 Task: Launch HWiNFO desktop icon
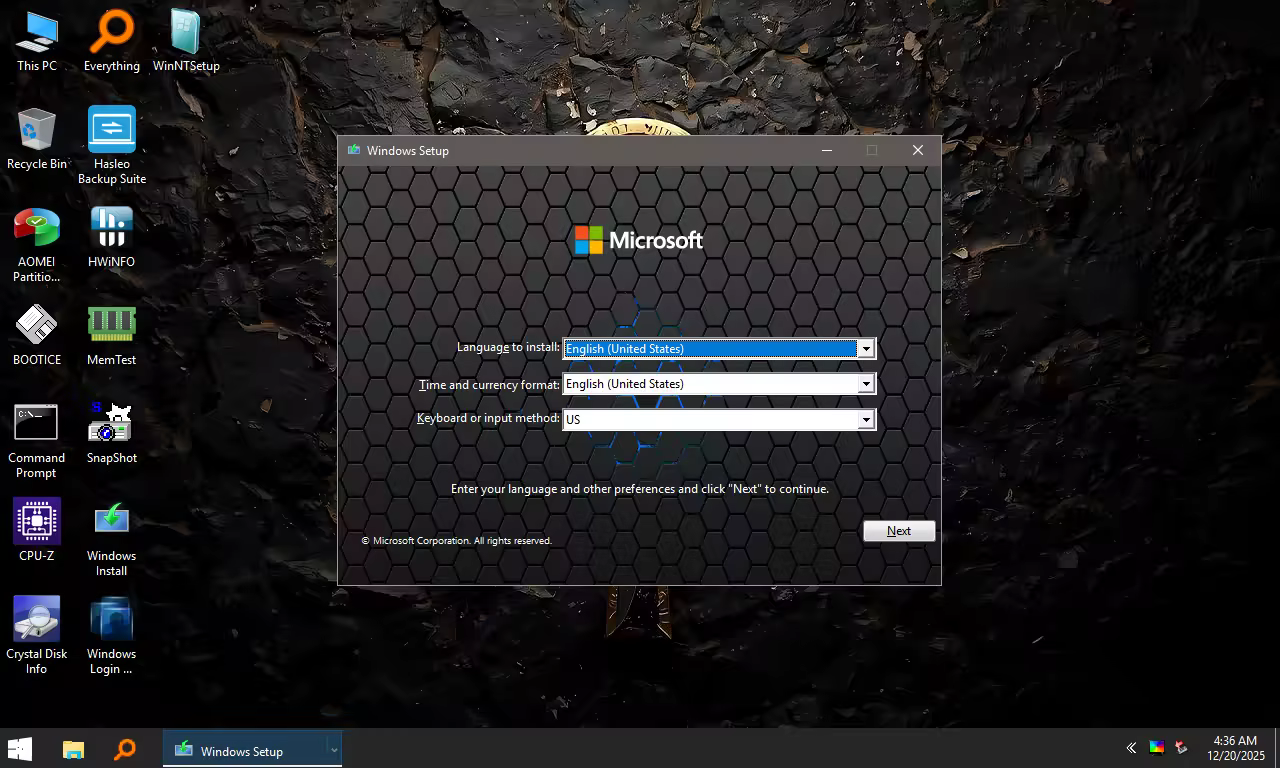(111, 228)
